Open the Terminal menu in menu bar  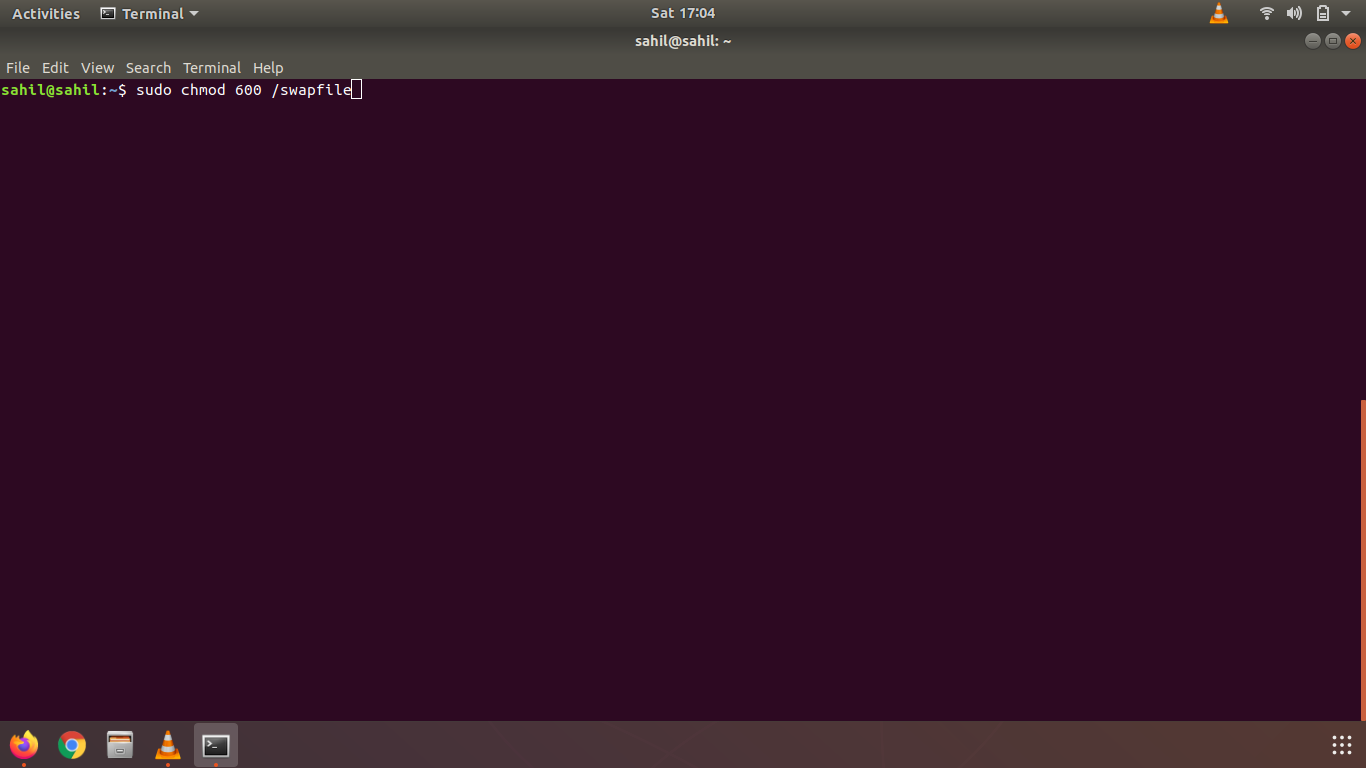pos(212,68)
